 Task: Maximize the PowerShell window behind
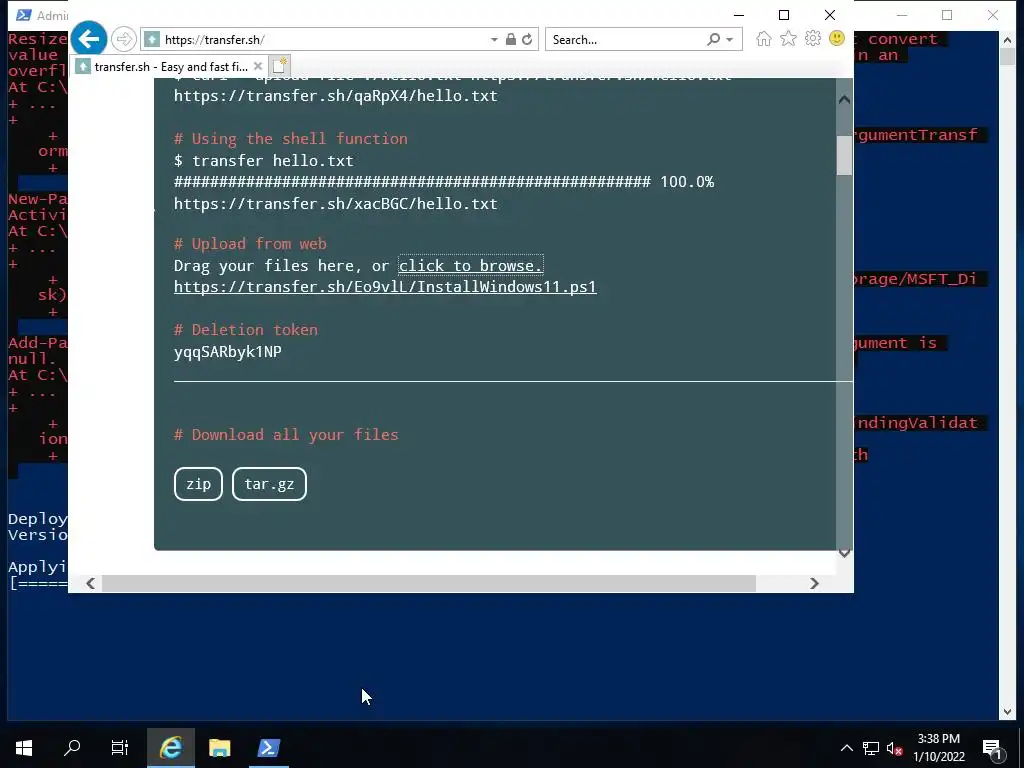coord(947,15)
